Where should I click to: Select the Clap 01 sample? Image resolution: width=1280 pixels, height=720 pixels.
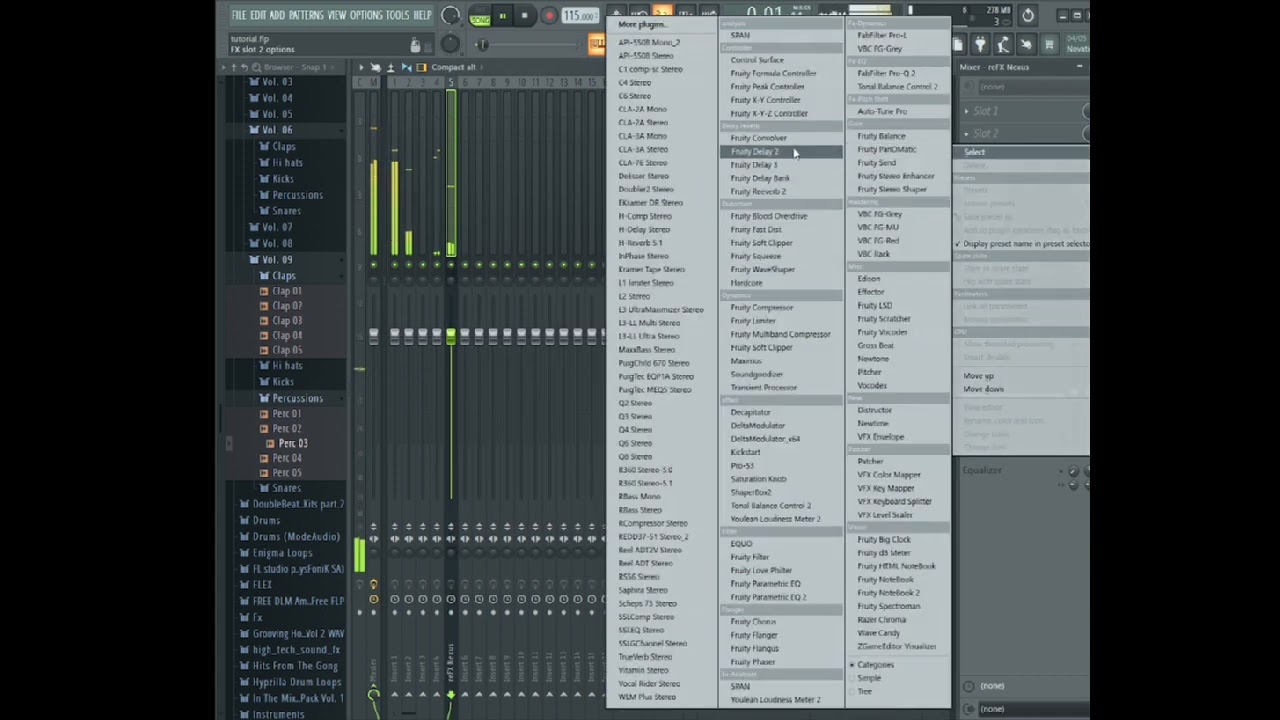coord(287,291)
